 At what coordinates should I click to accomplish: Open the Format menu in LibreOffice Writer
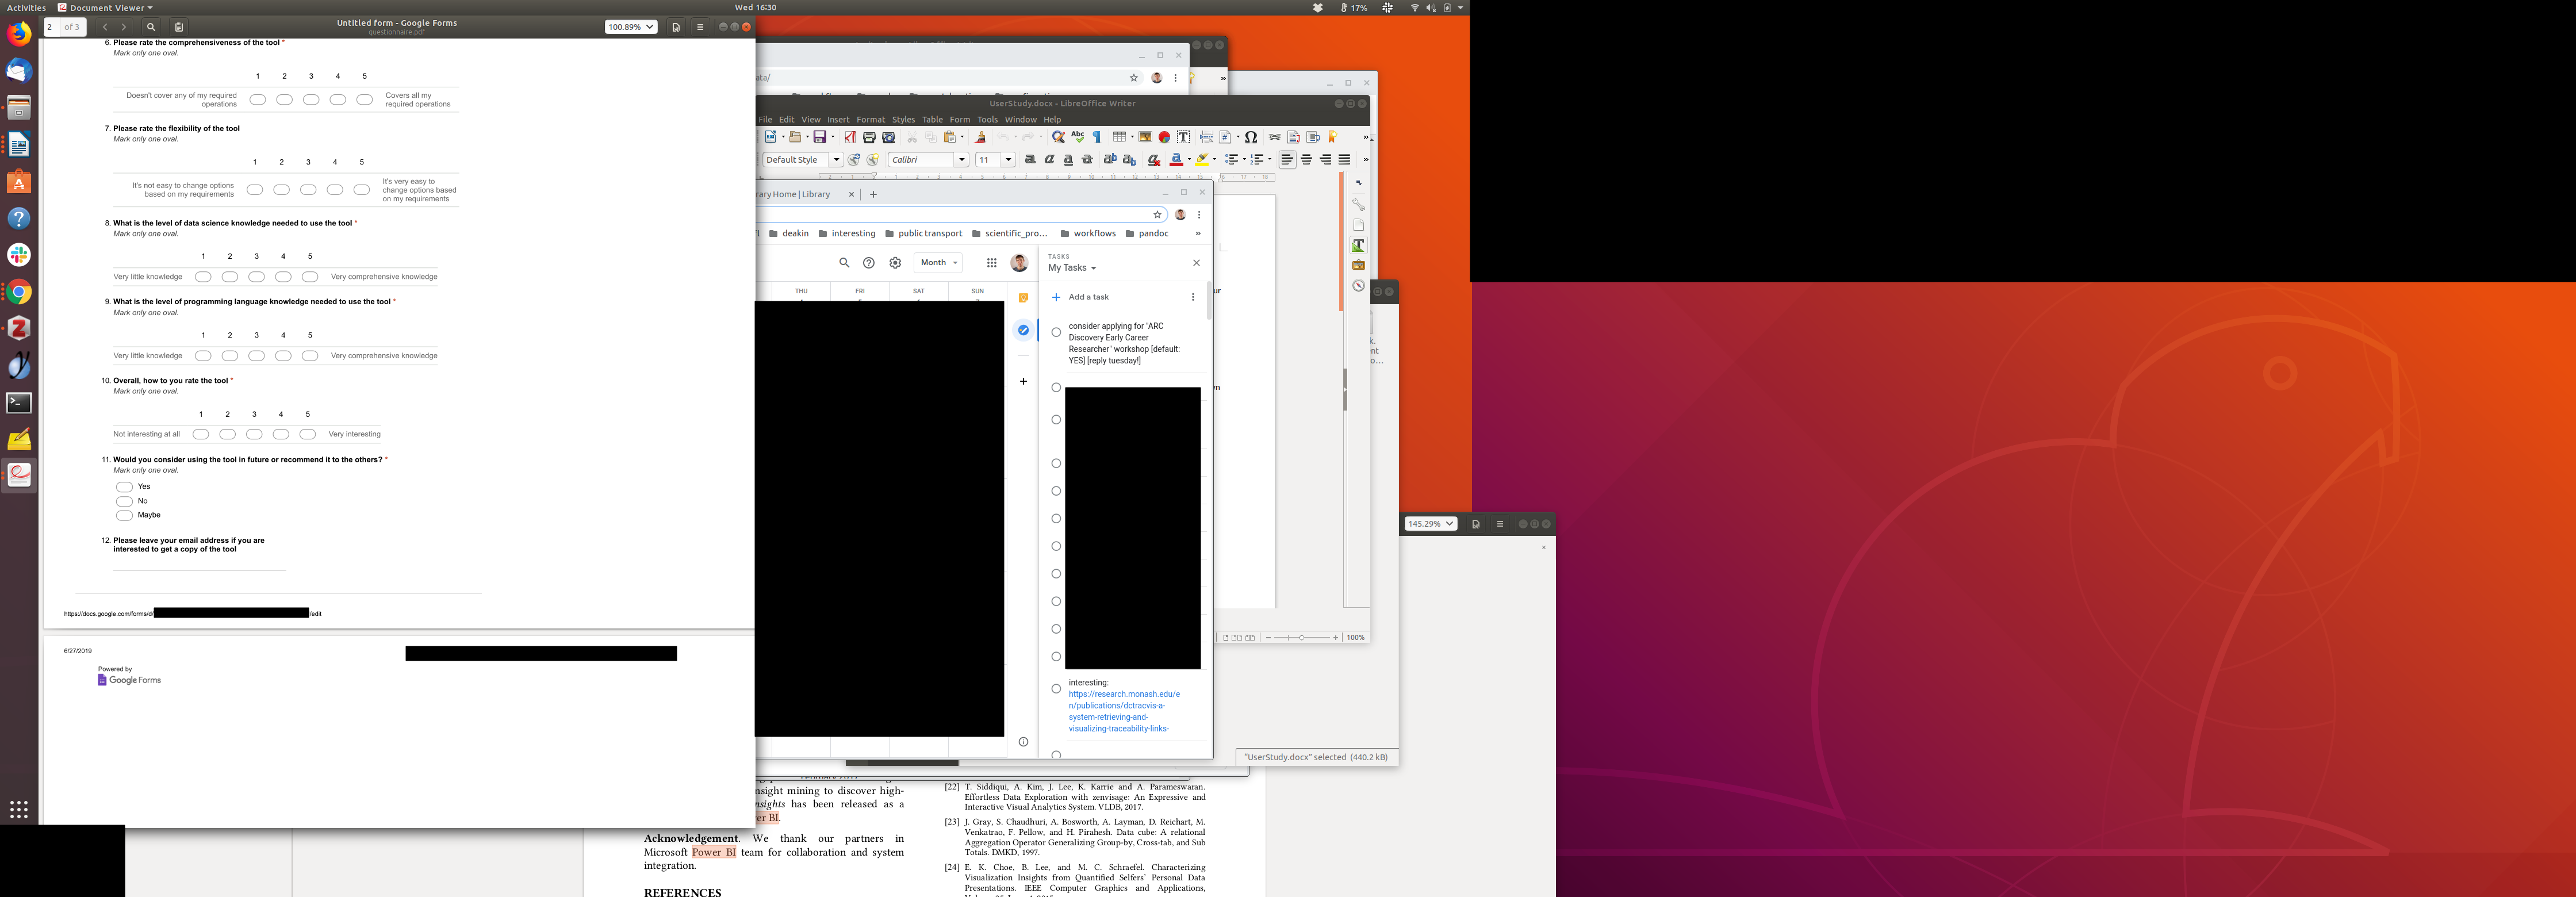870,119
